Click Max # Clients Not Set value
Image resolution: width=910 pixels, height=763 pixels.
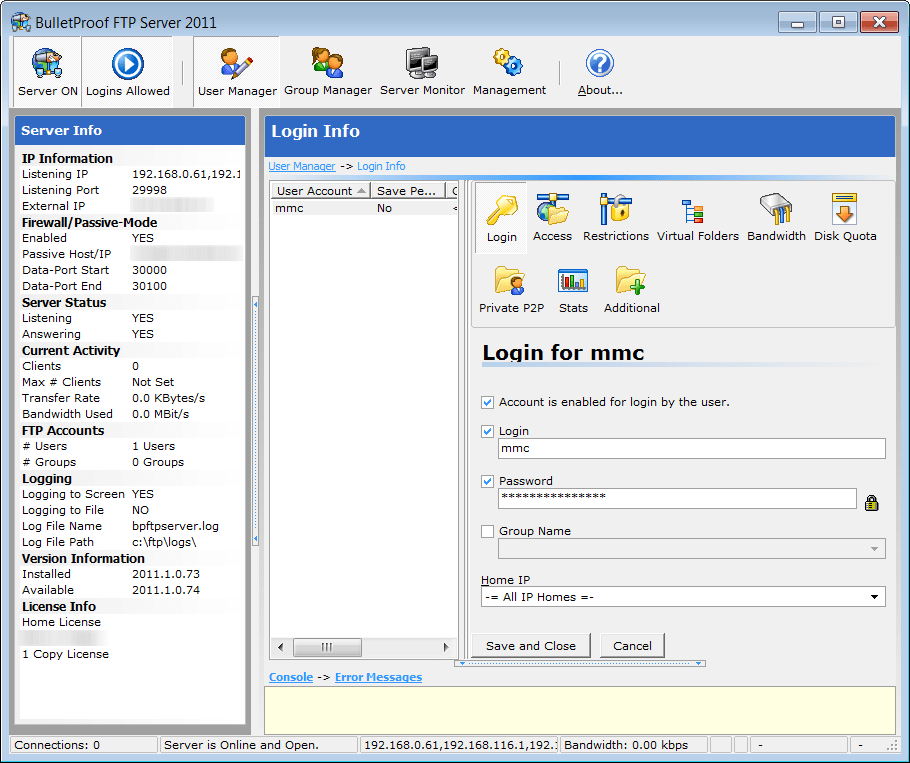coord(153,382)
